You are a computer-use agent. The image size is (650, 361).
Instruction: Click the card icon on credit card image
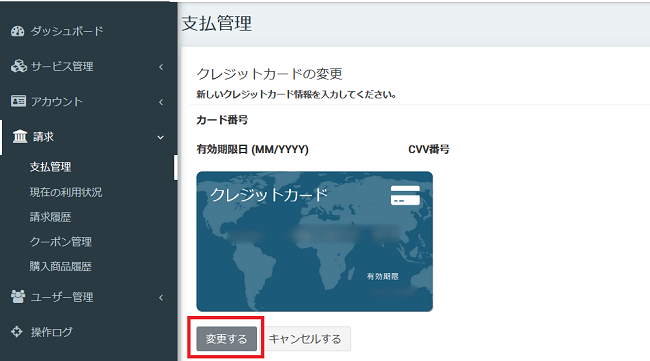[x=405, y=195]
